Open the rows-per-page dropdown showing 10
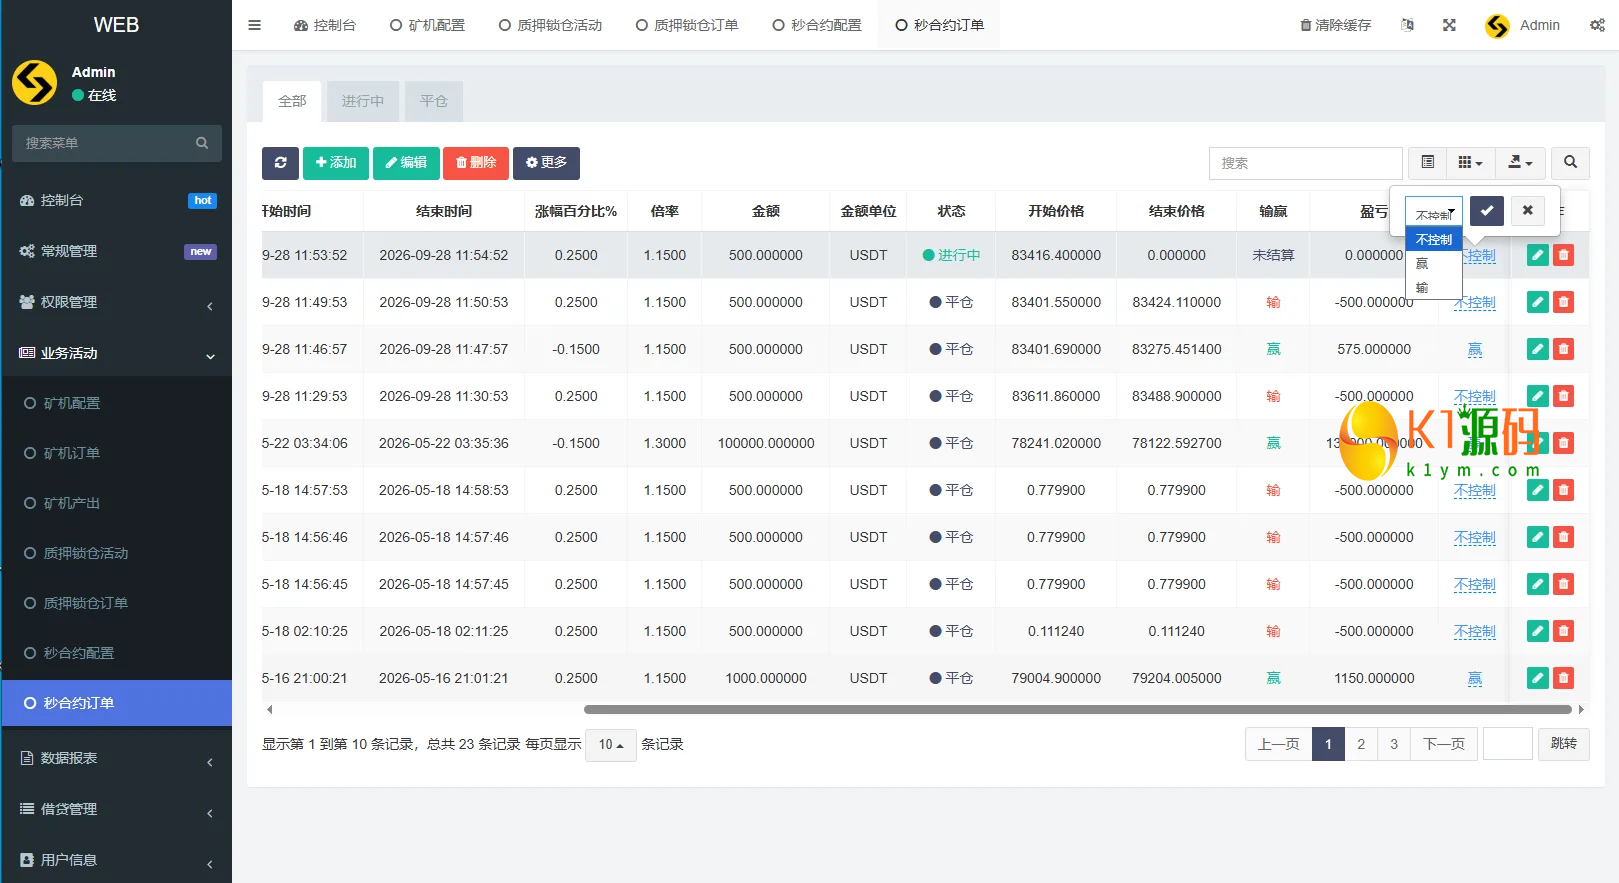The image size is (1619, 883). [611, 745]
